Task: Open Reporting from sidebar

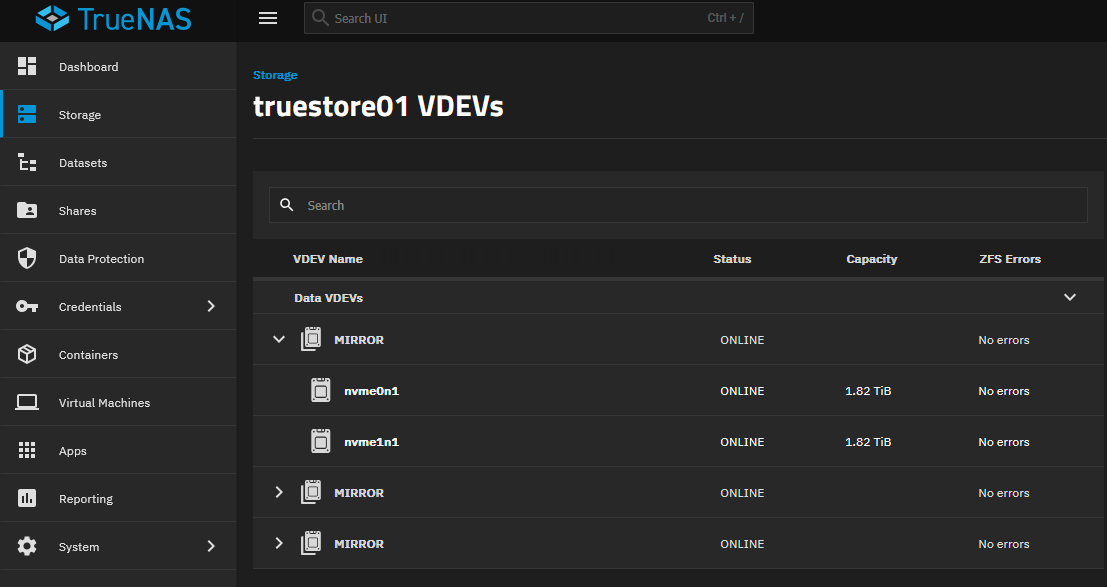Action: click(85, 499)
